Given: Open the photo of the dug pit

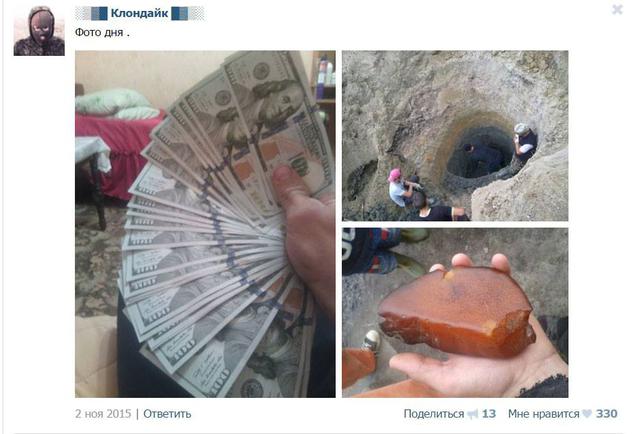Looking at the screenshot, I should (x=455, y=136).
